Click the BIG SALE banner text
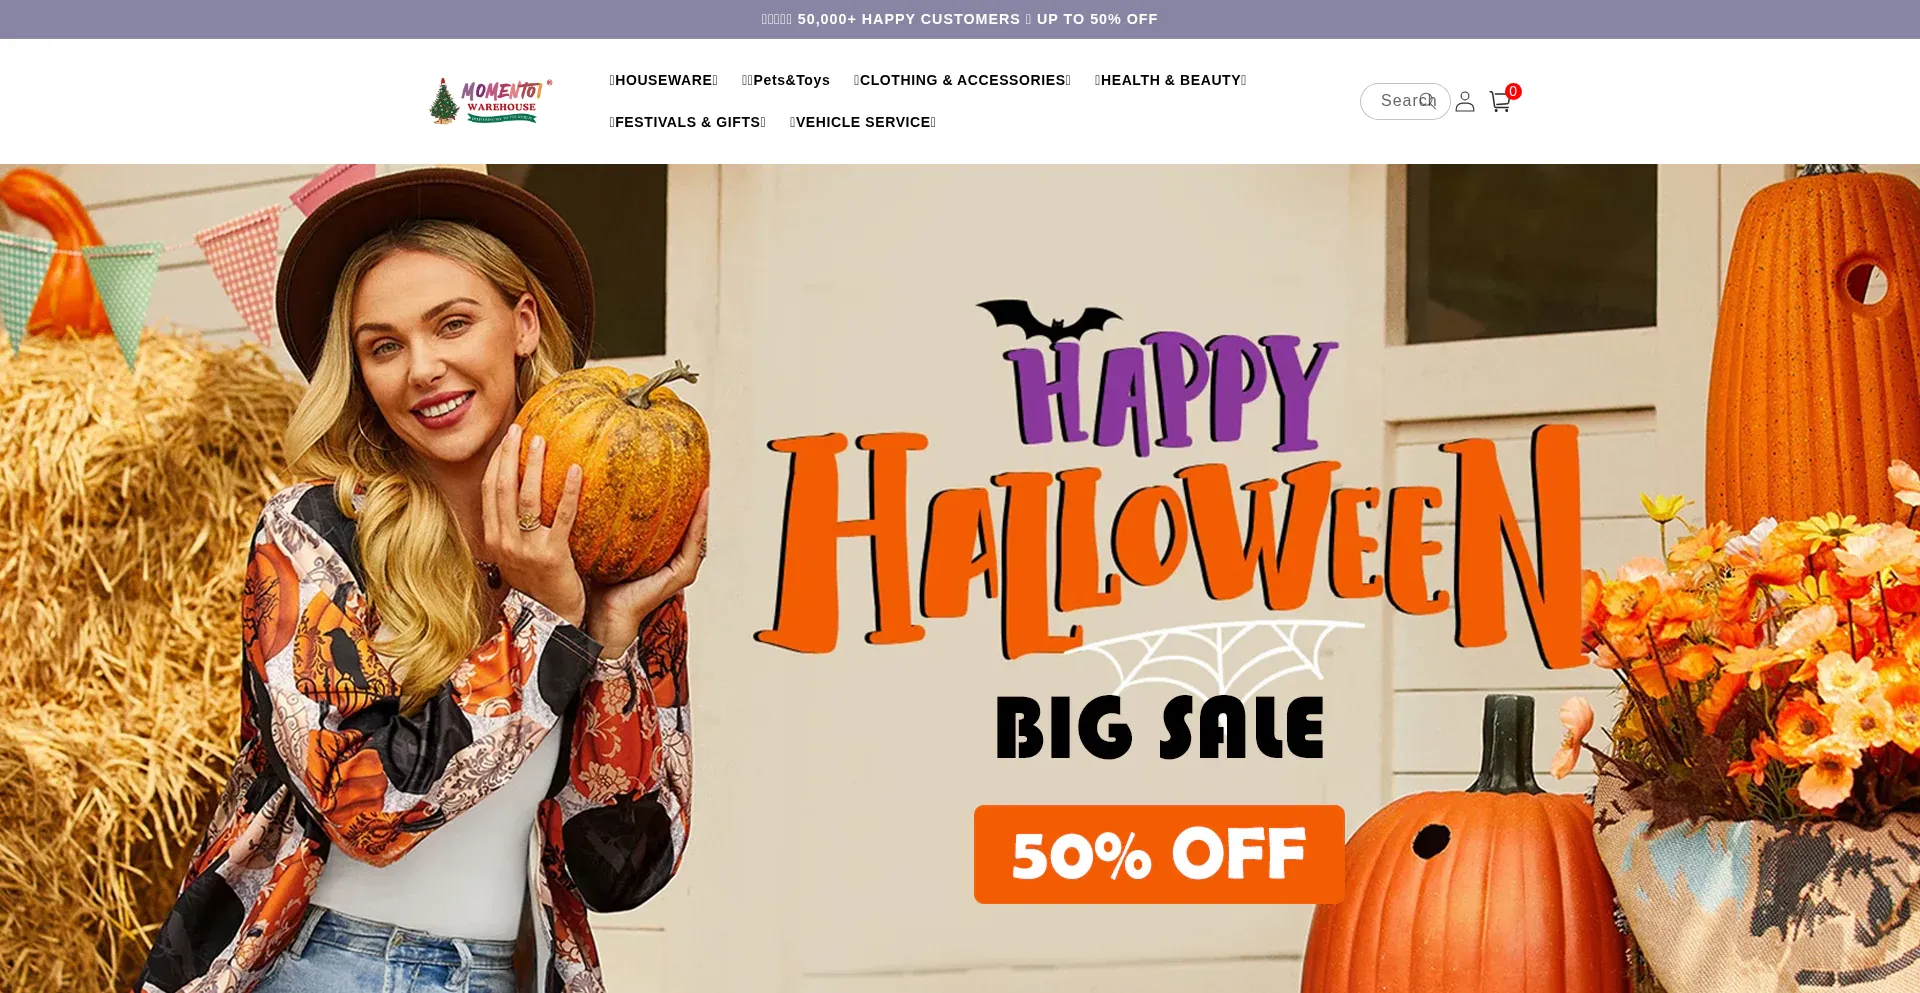This screenshot has width=1920, height=993. (1160, 728)
